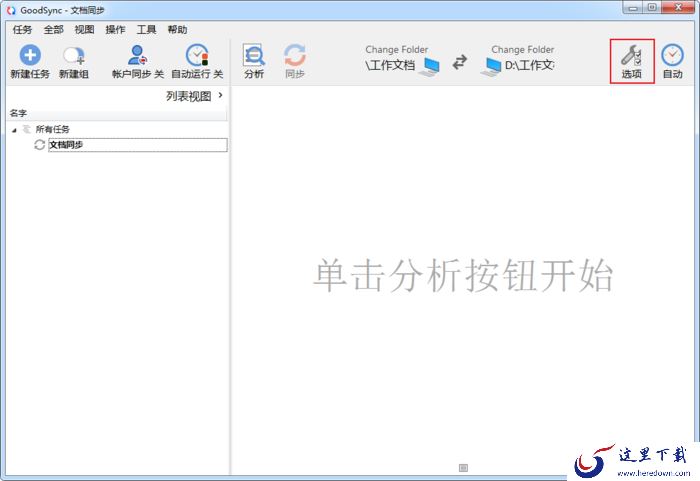Viewport: 700px width, 481px height.
Task: Click the 文档同步 job name field
Action: click(x=138, y=145)
